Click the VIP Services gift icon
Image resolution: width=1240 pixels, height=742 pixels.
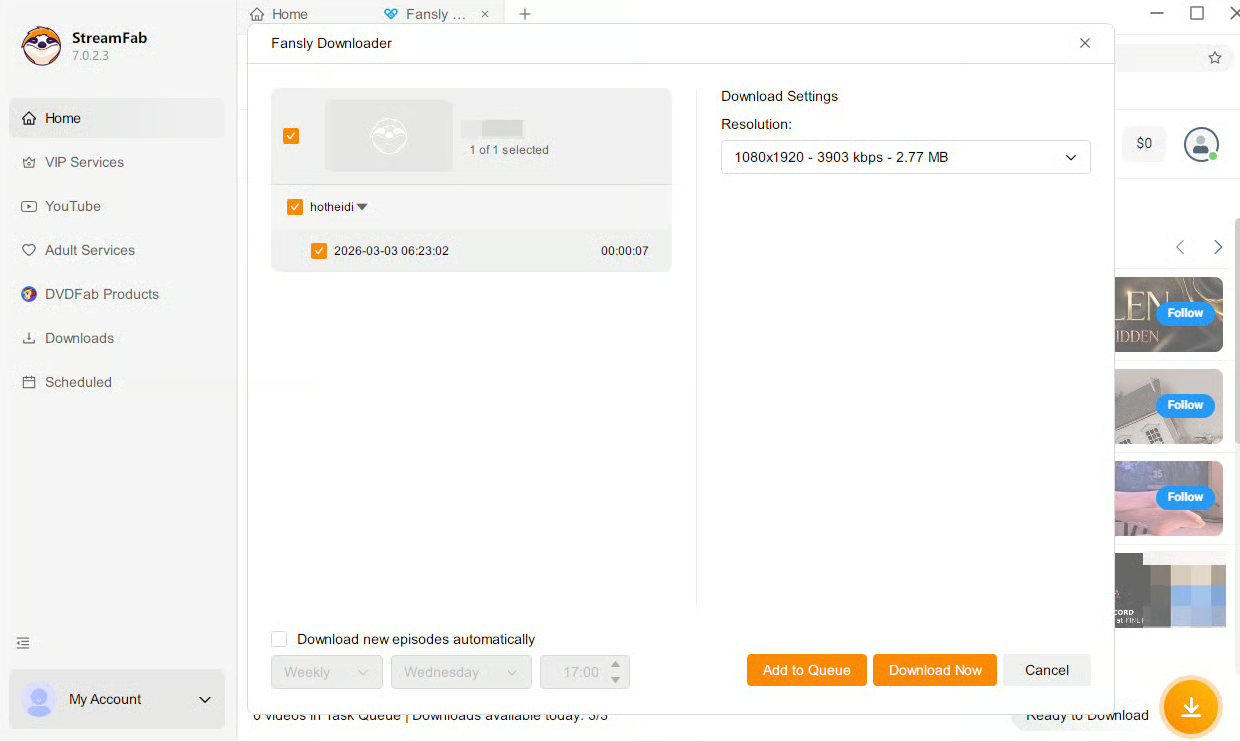(29, 162)
